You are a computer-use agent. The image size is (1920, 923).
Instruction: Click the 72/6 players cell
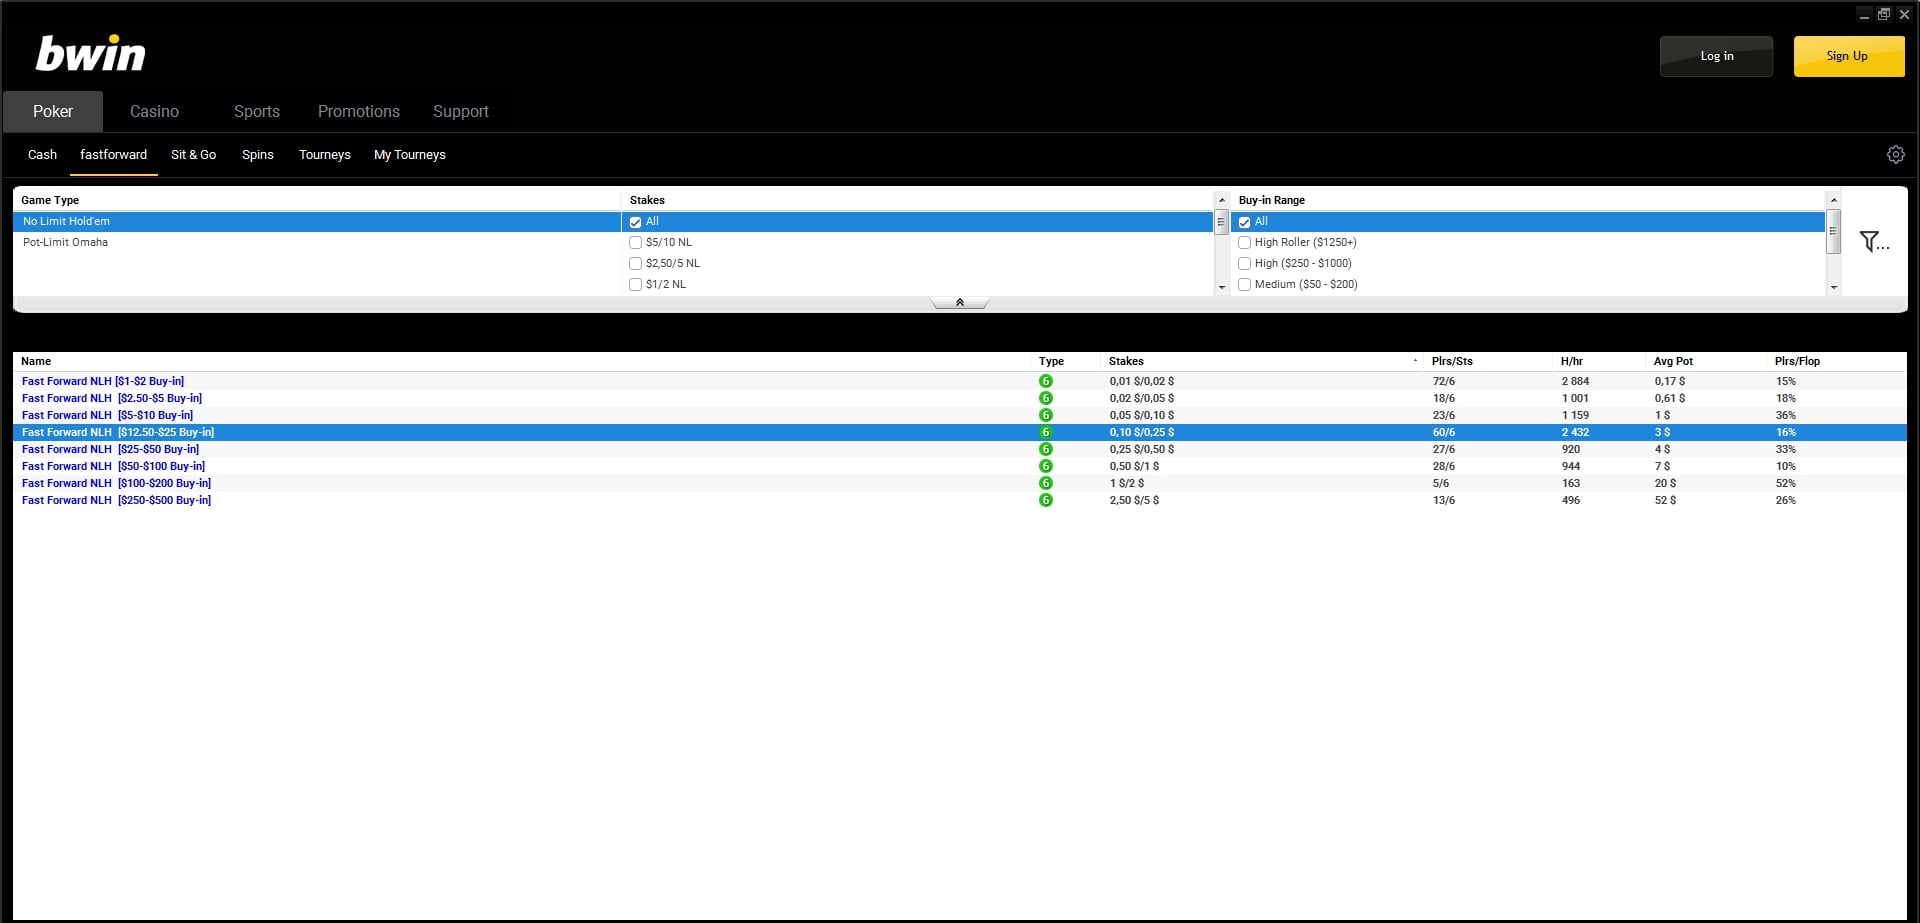pyautogui.click(x=1444, y=381)
